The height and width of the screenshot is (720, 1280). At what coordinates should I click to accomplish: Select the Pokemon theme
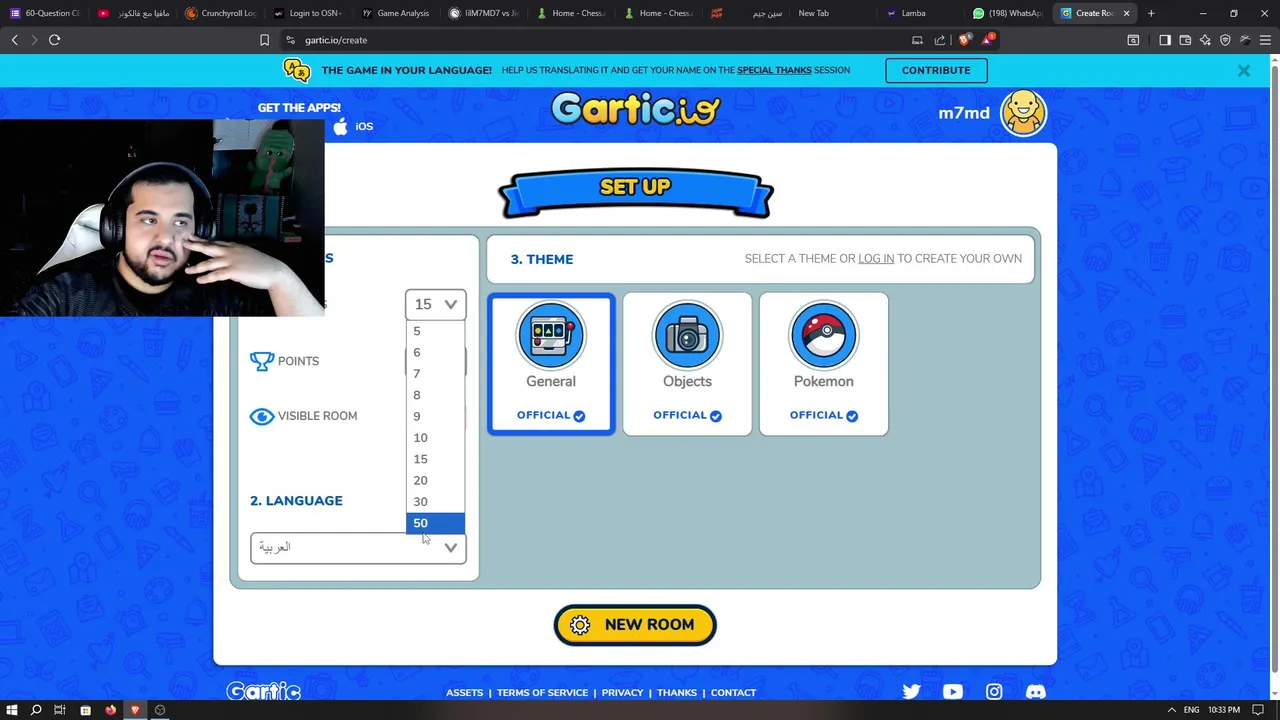[823, 364]
